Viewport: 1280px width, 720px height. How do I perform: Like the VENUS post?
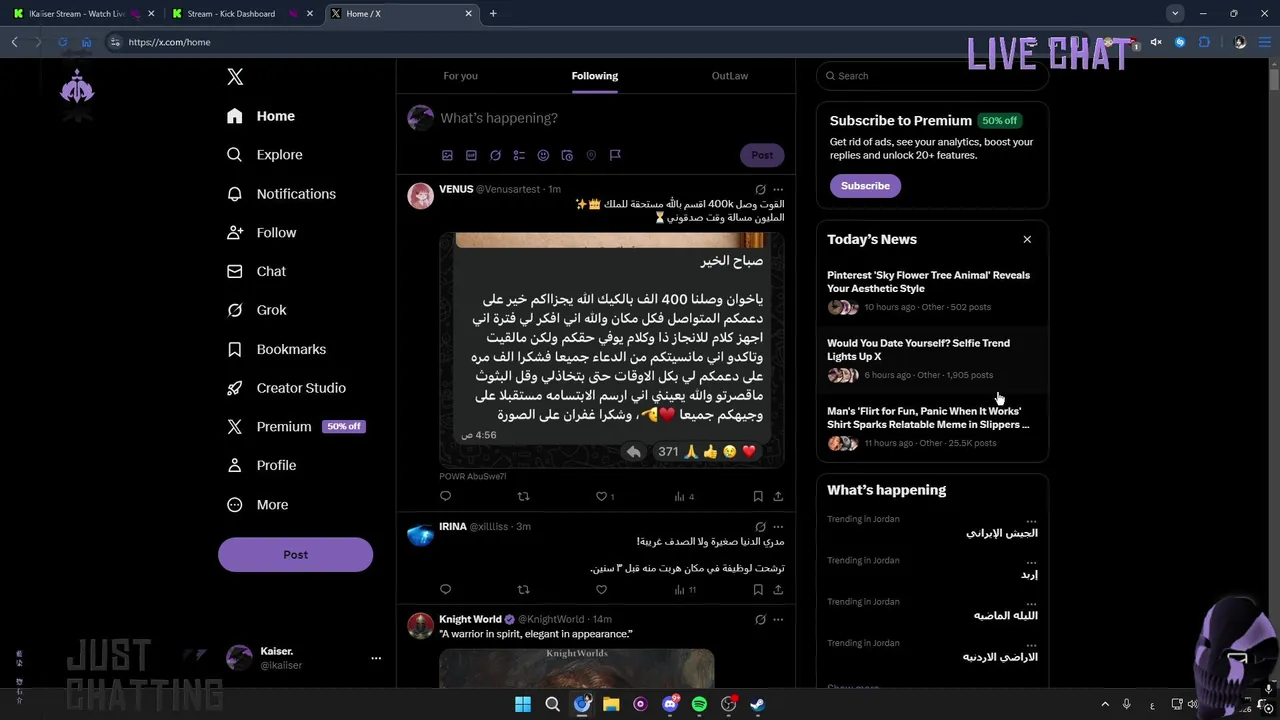pos(601,496)
